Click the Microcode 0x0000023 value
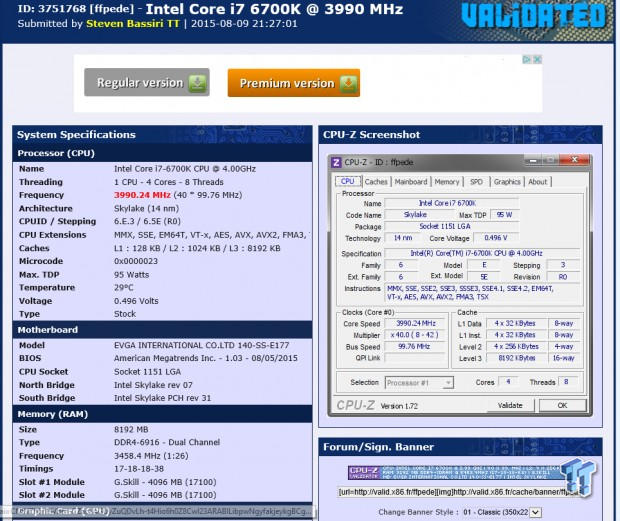This screenshot has width=620, height=521. coord(136,261)
